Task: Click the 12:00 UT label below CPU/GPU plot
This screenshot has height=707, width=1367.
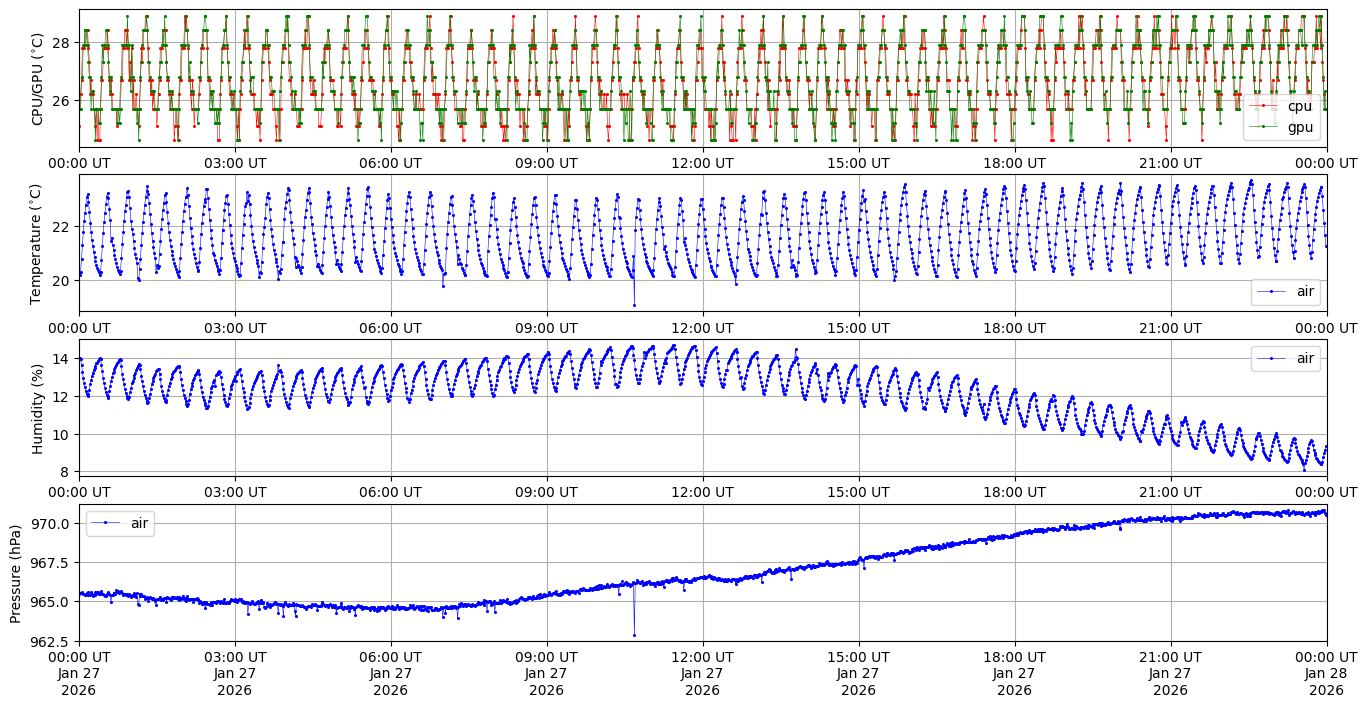Action: pos(702,163)
